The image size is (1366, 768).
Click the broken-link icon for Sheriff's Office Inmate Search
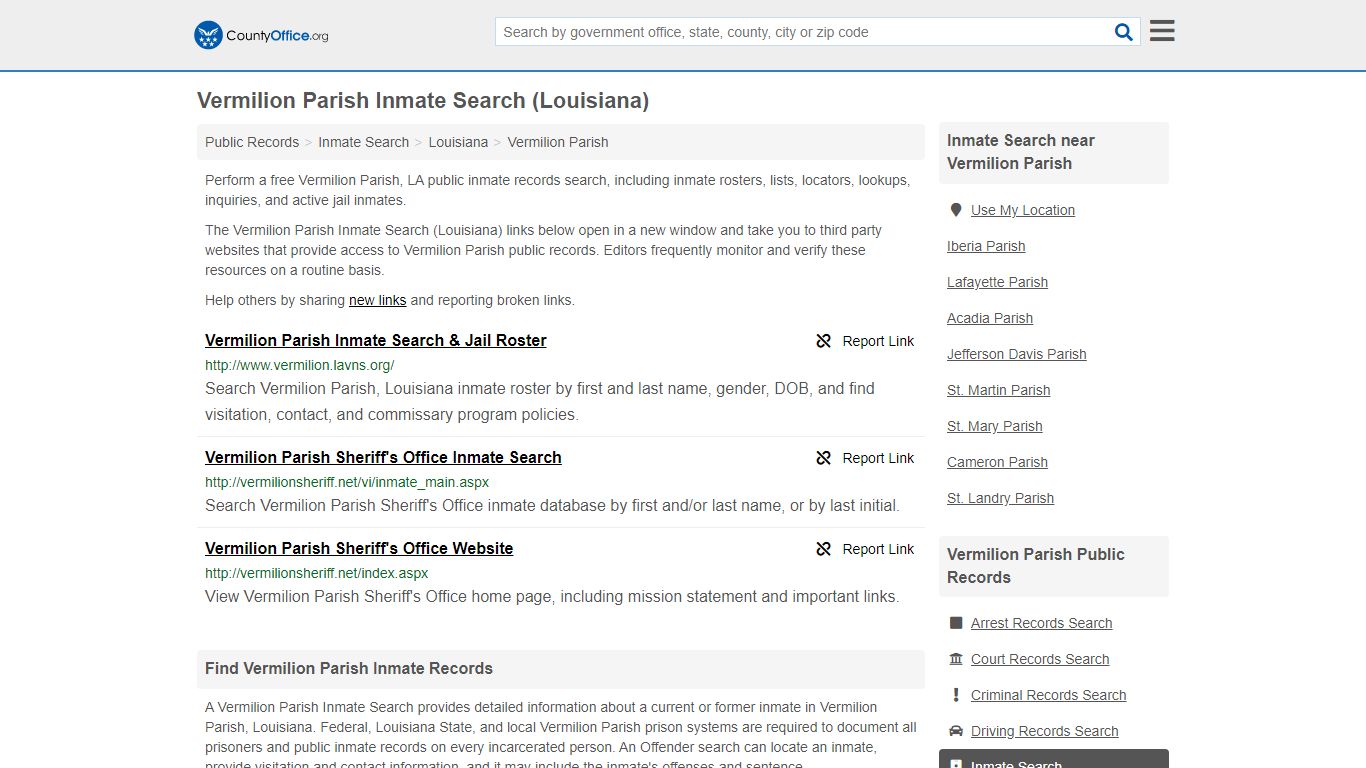point(823,458)
